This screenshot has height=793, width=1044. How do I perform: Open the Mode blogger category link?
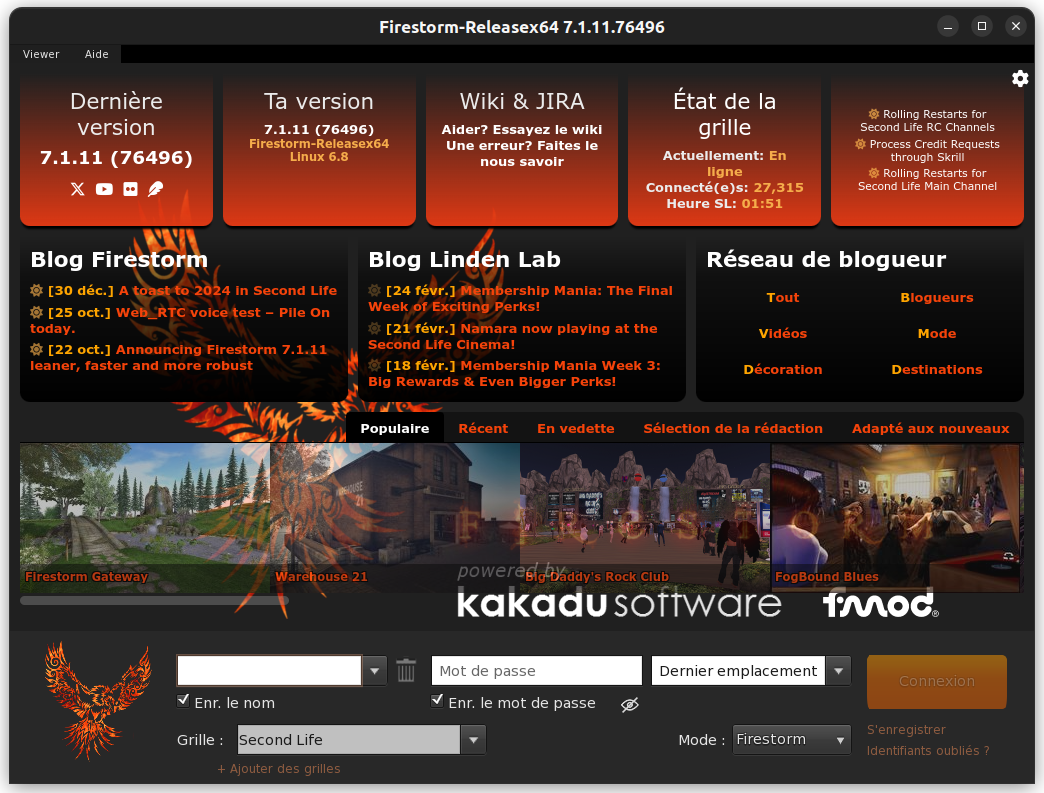point(937,334)
